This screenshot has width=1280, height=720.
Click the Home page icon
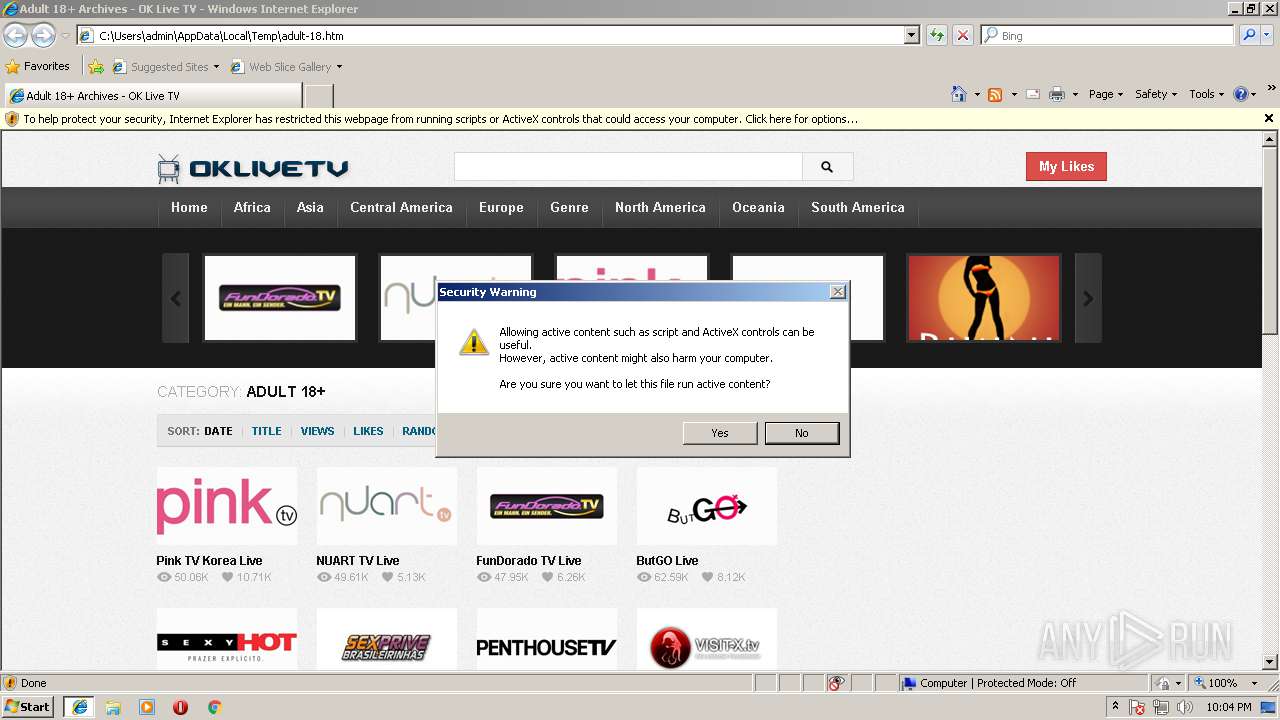pyautogui.click(x=959, y=94)
